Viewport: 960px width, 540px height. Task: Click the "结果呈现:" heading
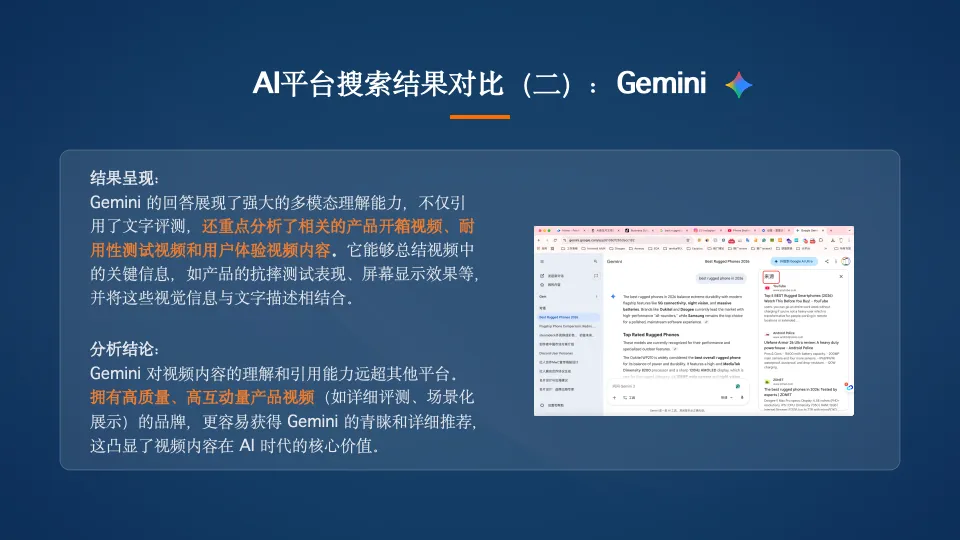[125, 178]
